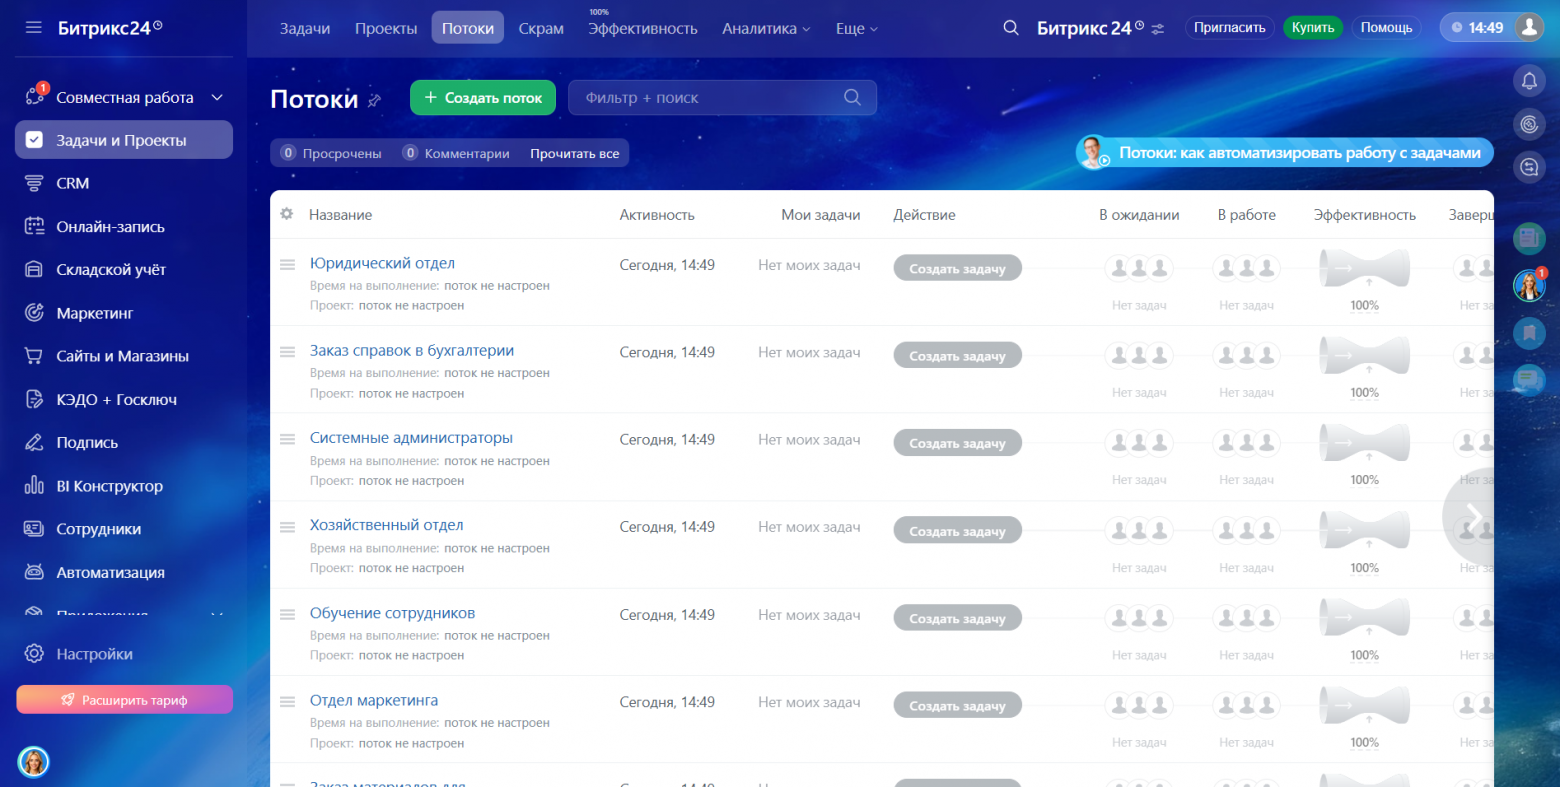Switch to the Скрам tab
This screenshot has width=1560, height=787.
pos(541,28)
